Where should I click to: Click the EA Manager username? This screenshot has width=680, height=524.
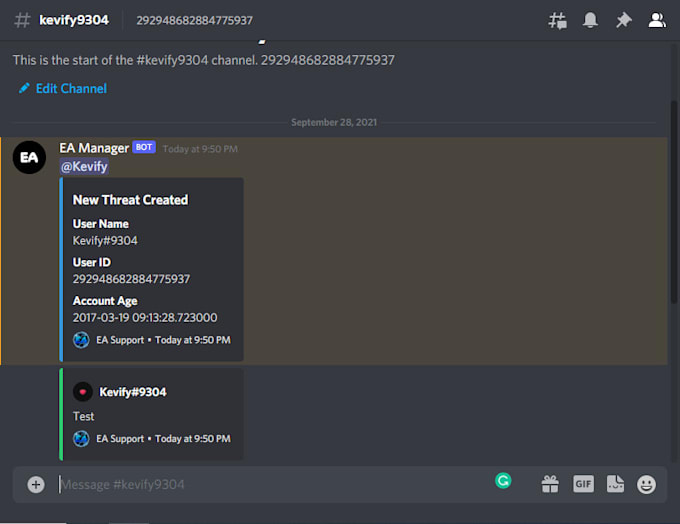tap(94, 148)
